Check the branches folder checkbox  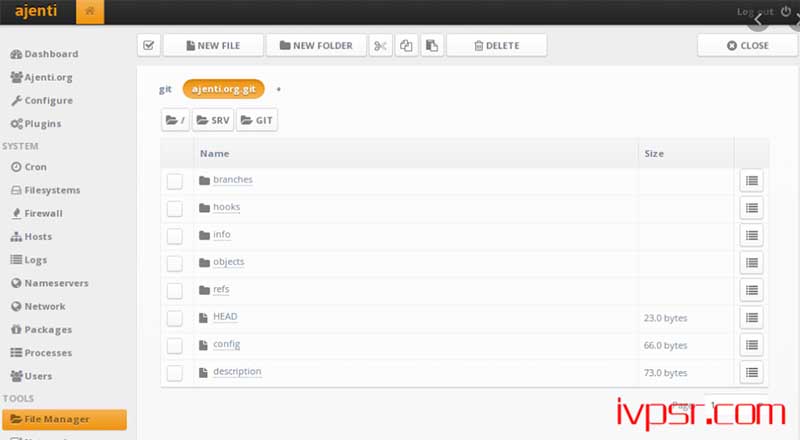(174, 181)
